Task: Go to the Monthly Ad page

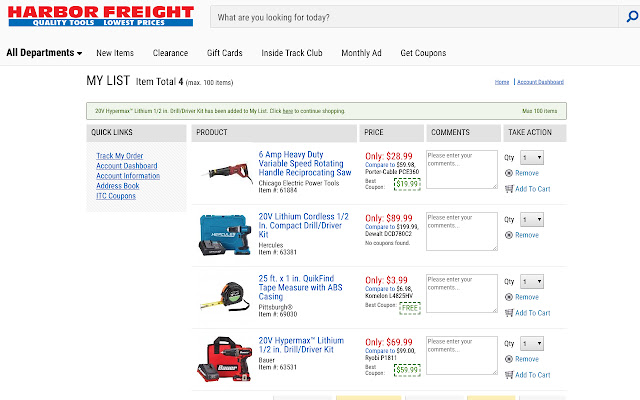Action: tap(359, 53)
